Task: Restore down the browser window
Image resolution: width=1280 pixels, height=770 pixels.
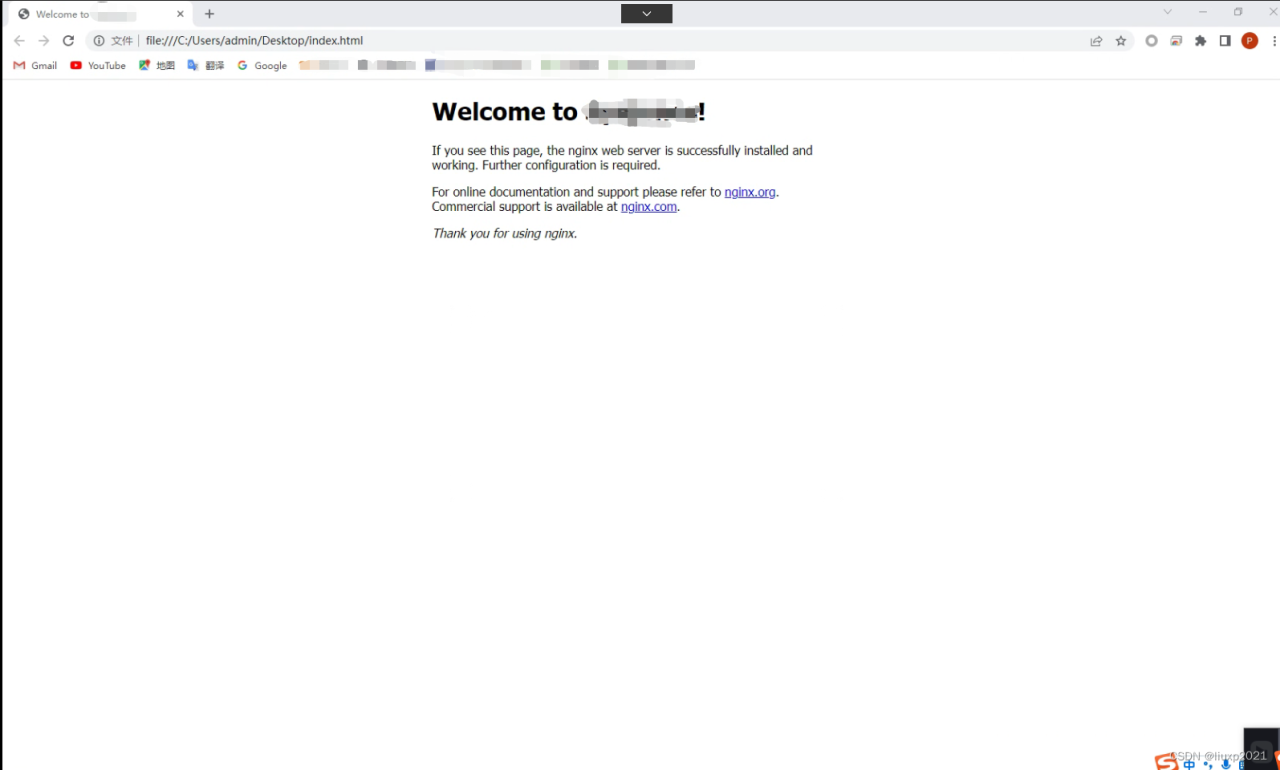Action: pos(1238,12)
